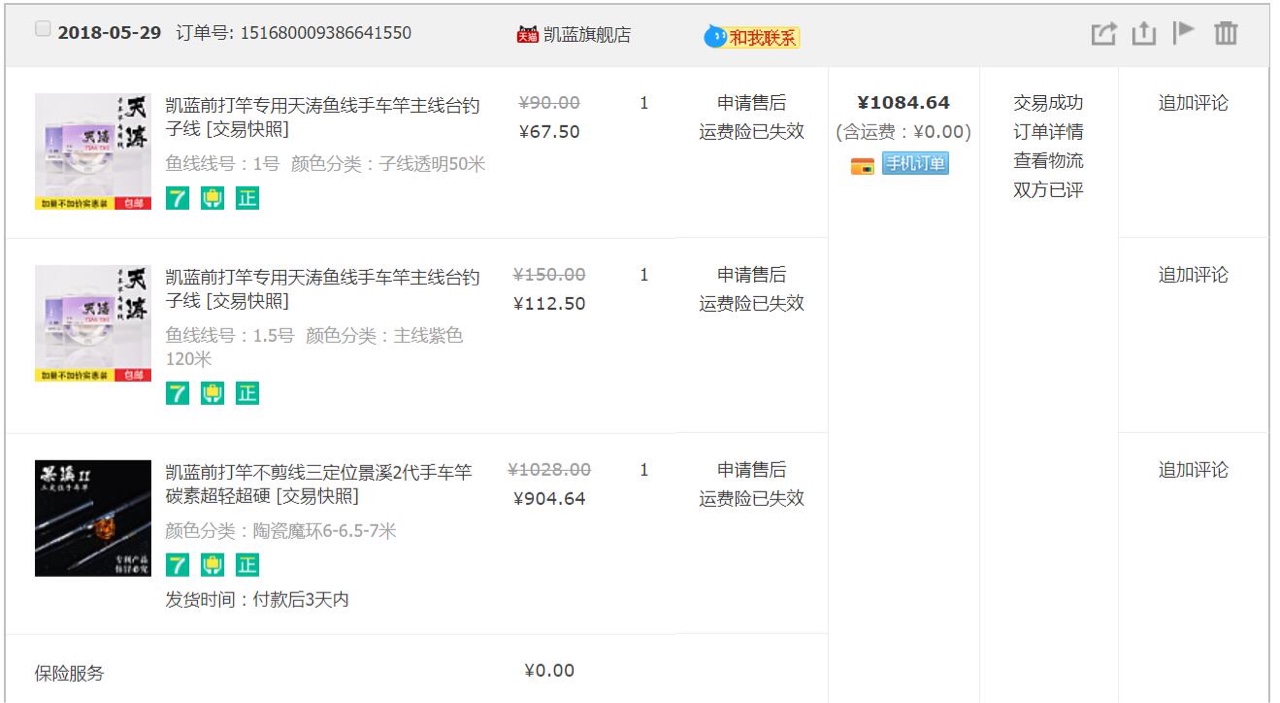Click the 发货时间：付款后3天内 text

point(257,600)
